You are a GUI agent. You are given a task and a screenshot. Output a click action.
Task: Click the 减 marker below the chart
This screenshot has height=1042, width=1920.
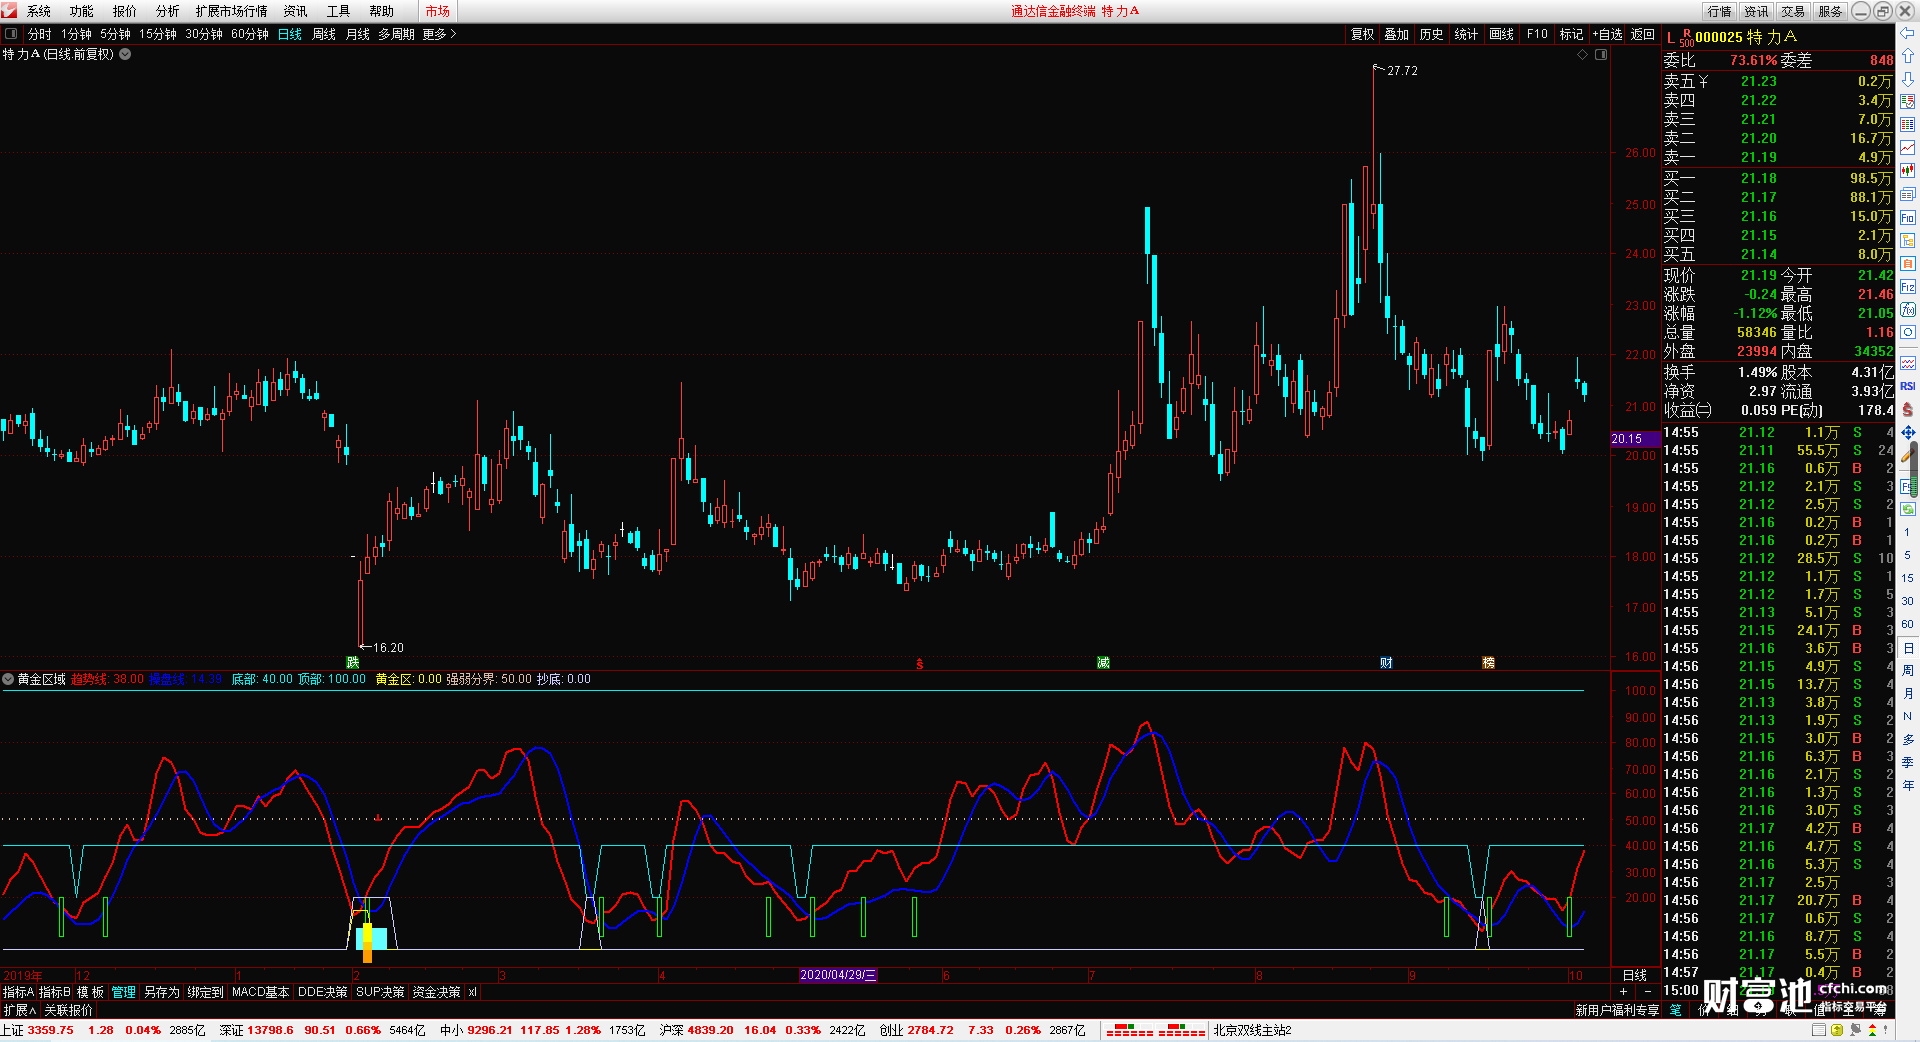[x=1103, y=662]
